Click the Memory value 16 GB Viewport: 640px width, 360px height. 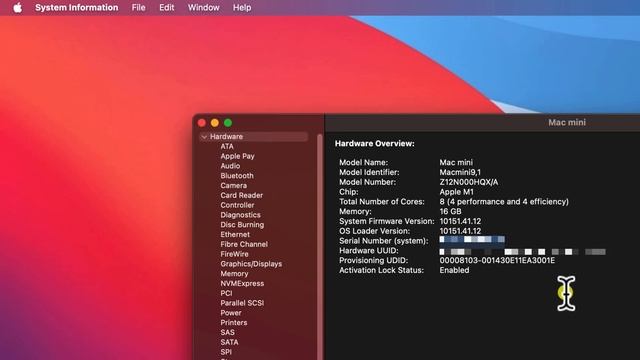point(450,211)
